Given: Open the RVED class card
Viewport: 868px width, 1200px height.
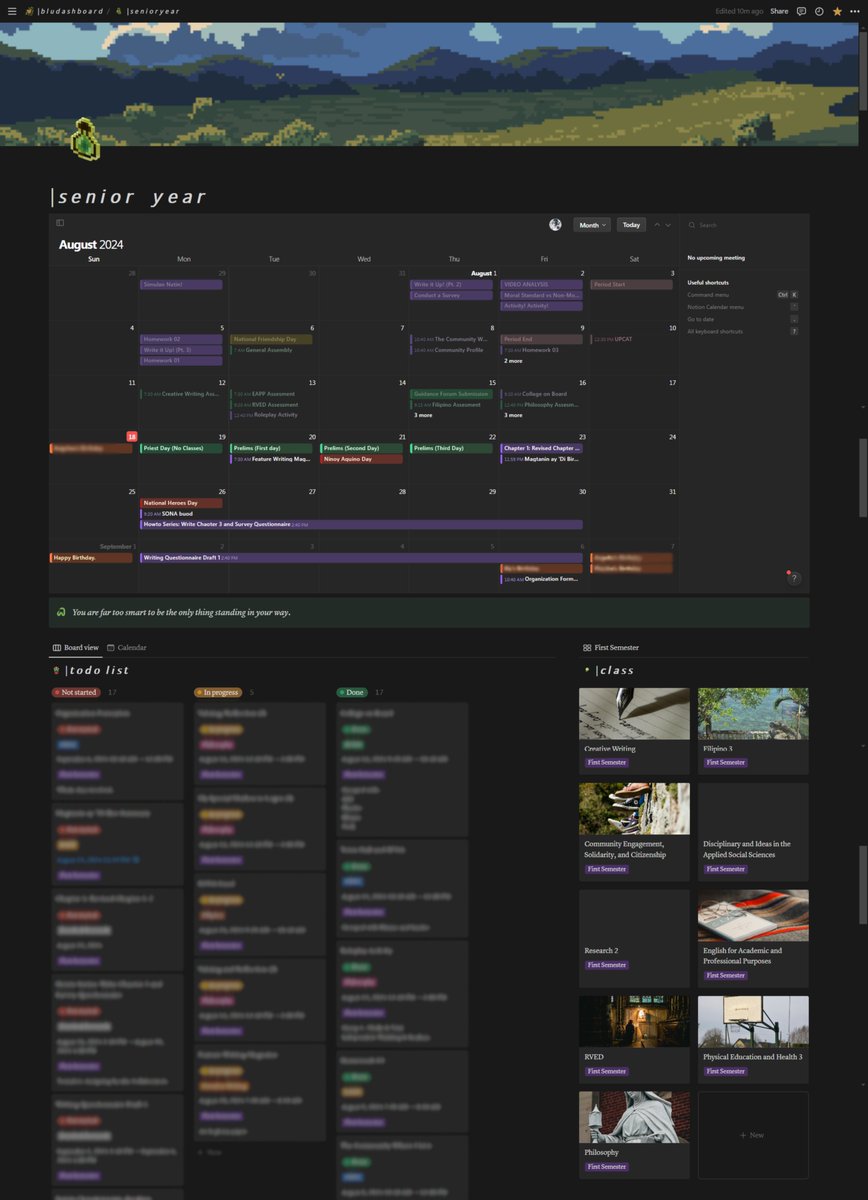Looking at the screenshot, I should 634,1039.
